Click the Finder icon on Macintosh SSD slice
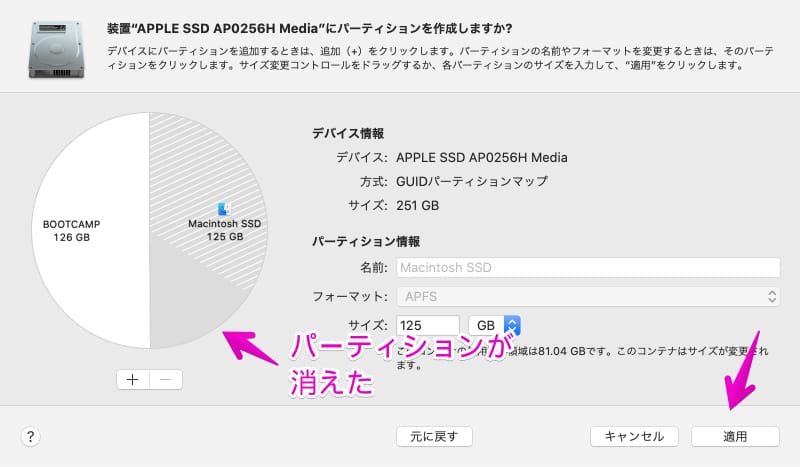This screenshot has height=467, width=800. coord(224,209)
